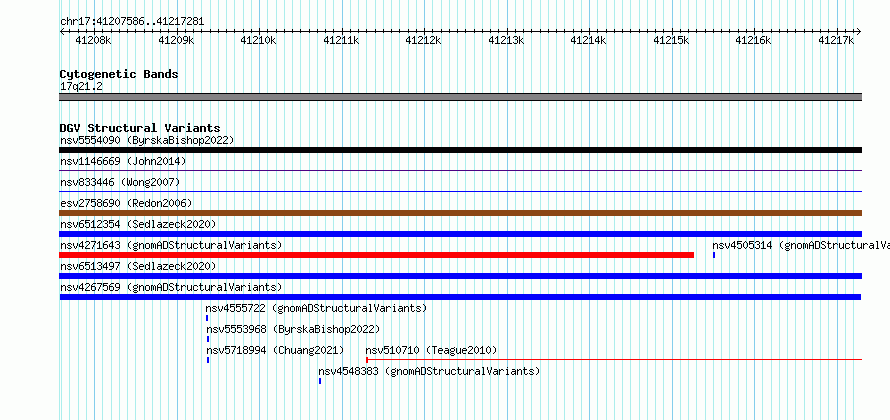
Task: Click the Cytogenetic Bands track title
Action: click(x=119, y=74)
